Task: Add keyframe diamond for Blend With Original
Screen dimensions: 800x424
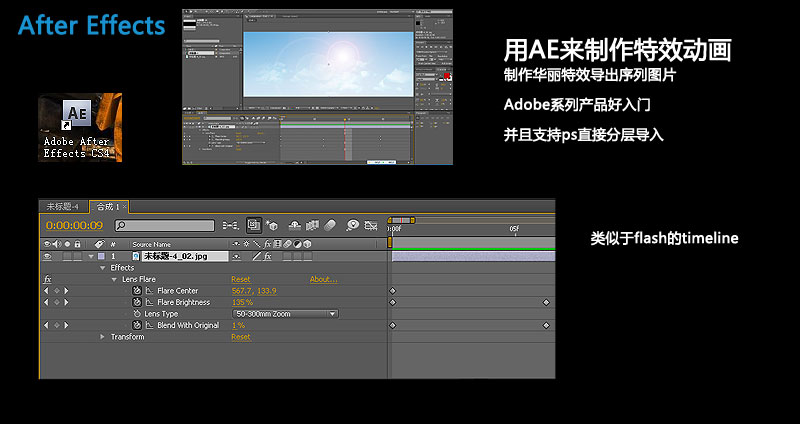Action: [x=57, y=325]
